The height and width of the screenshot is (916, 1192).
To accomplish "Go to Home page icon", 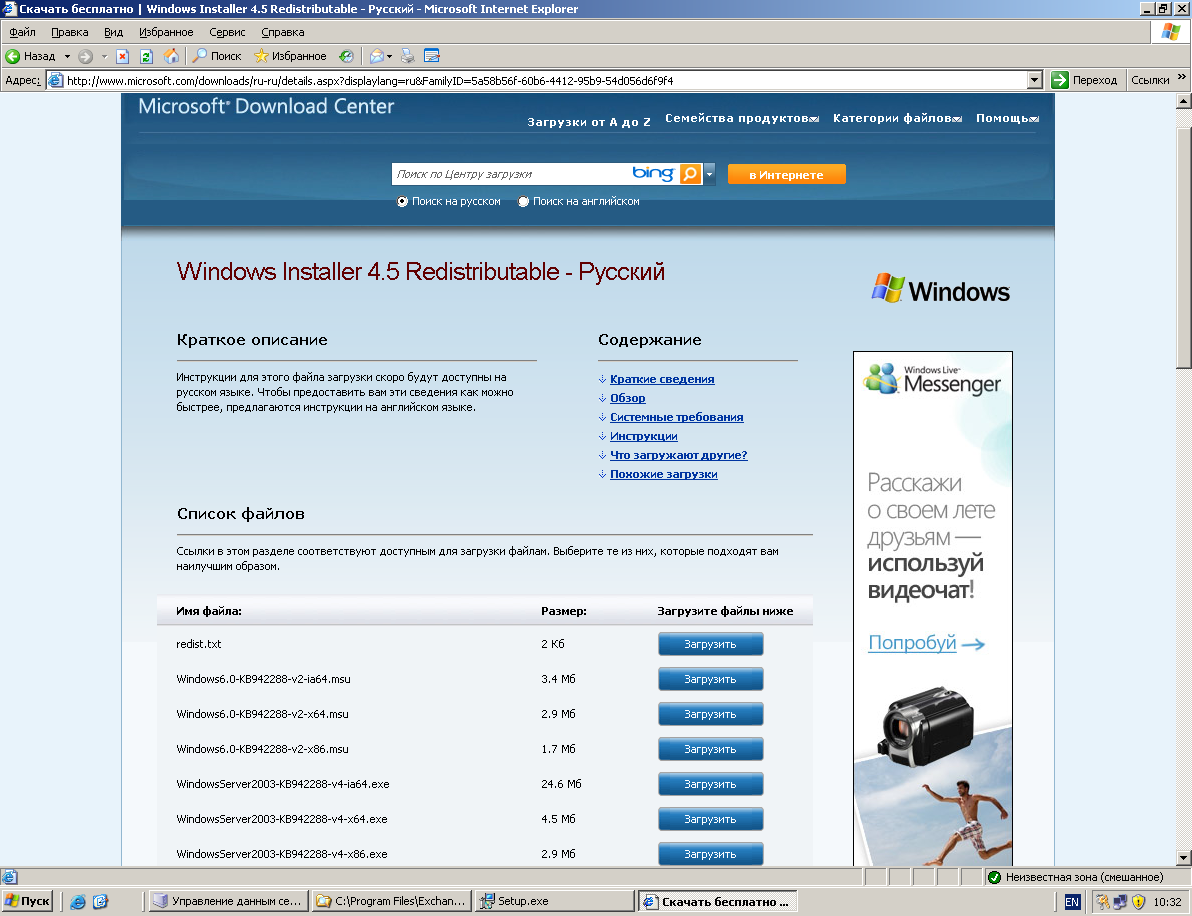I will (171, 56).
